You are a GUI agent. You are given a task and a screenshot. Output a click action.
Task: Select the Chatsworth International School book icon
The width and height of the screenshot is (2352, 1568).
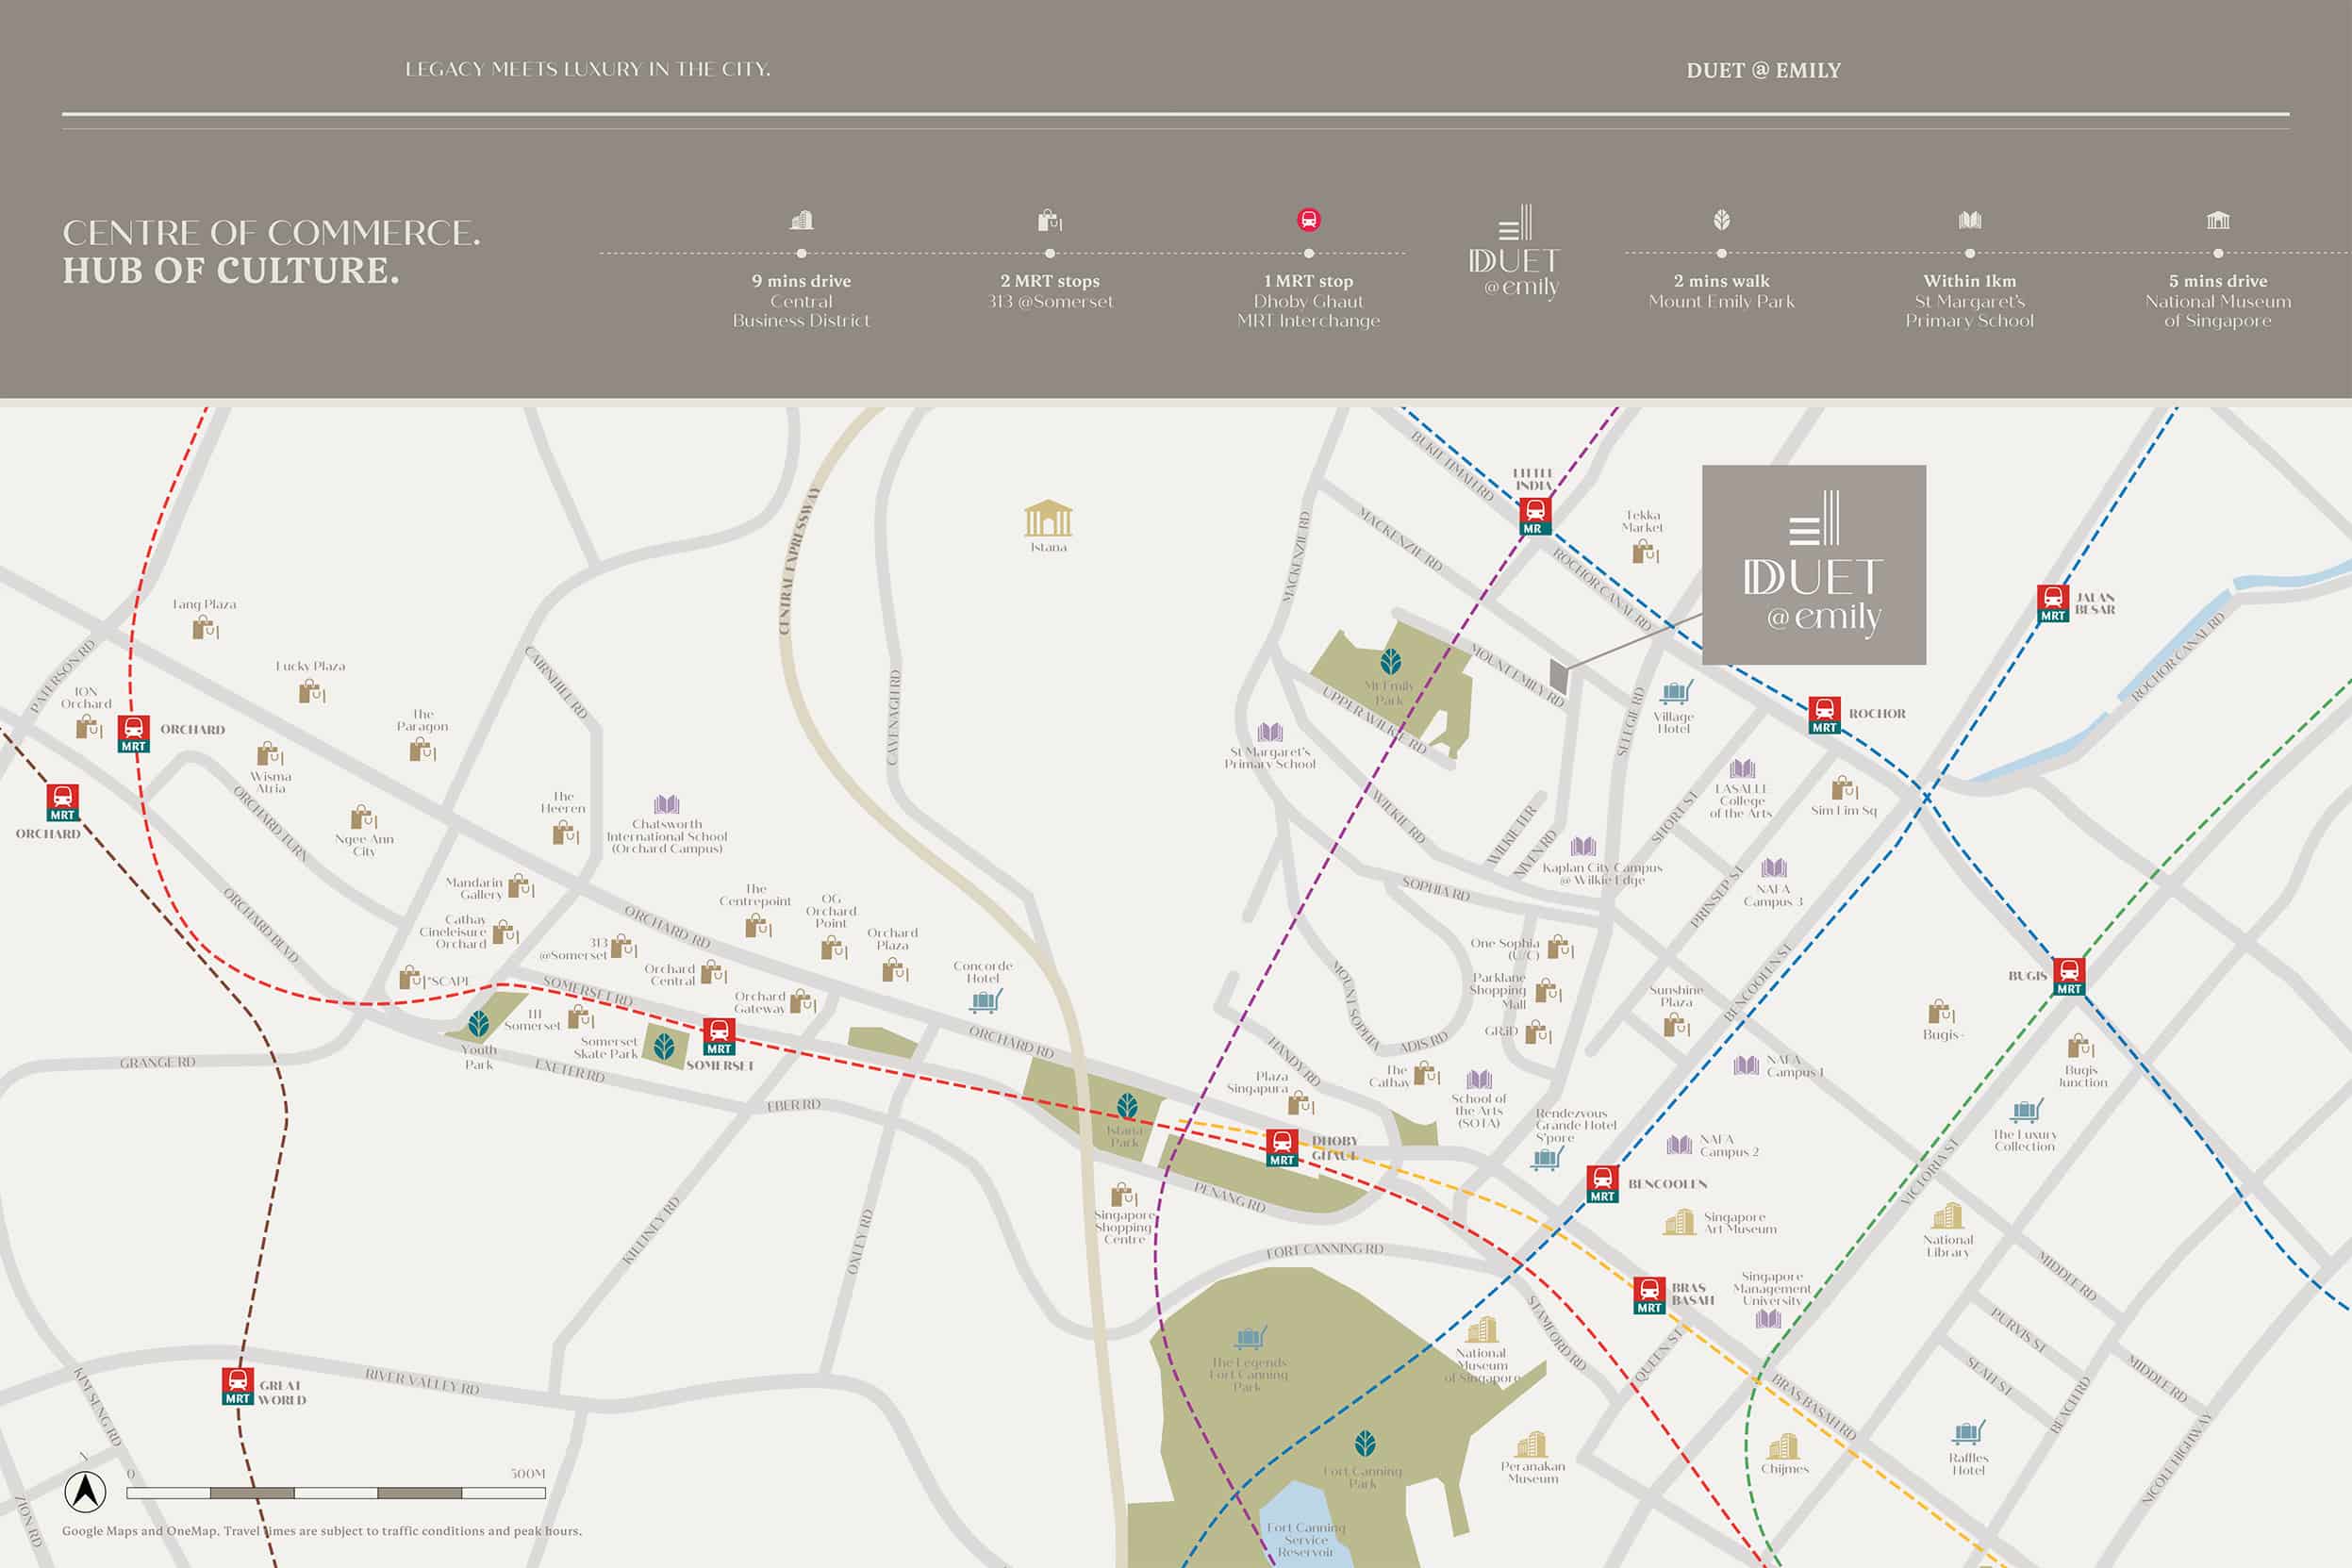pos(667,804)
